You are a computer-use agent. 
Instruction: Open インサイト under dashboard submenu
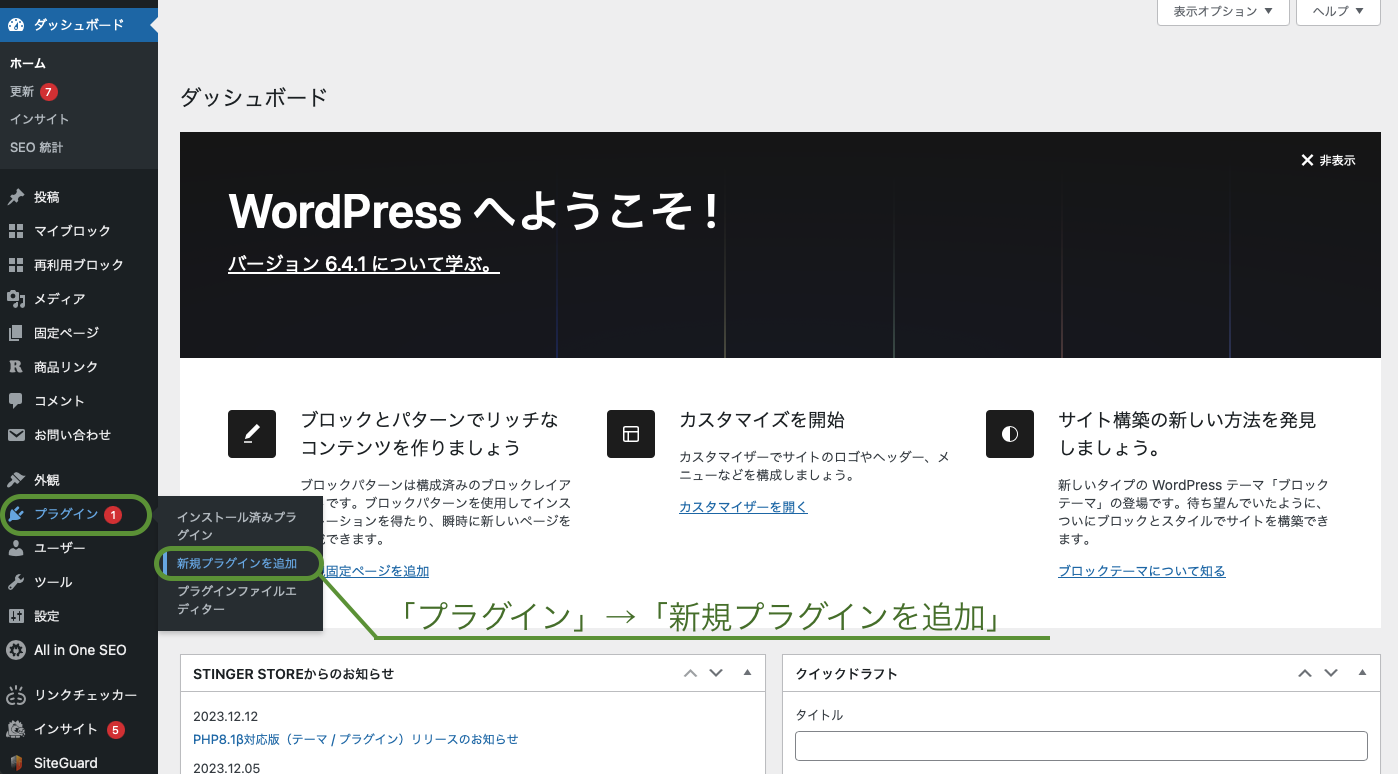point(40,119)
